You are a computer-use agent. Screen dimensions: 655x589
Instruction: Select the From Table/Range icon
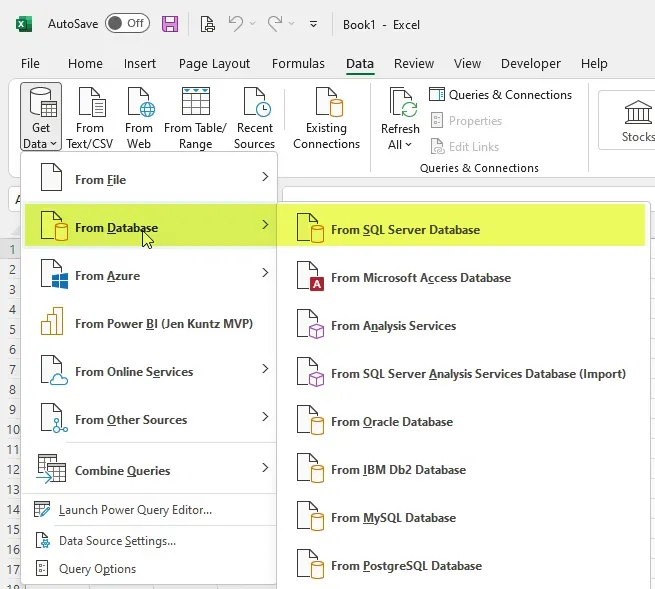tap(195, 103)
